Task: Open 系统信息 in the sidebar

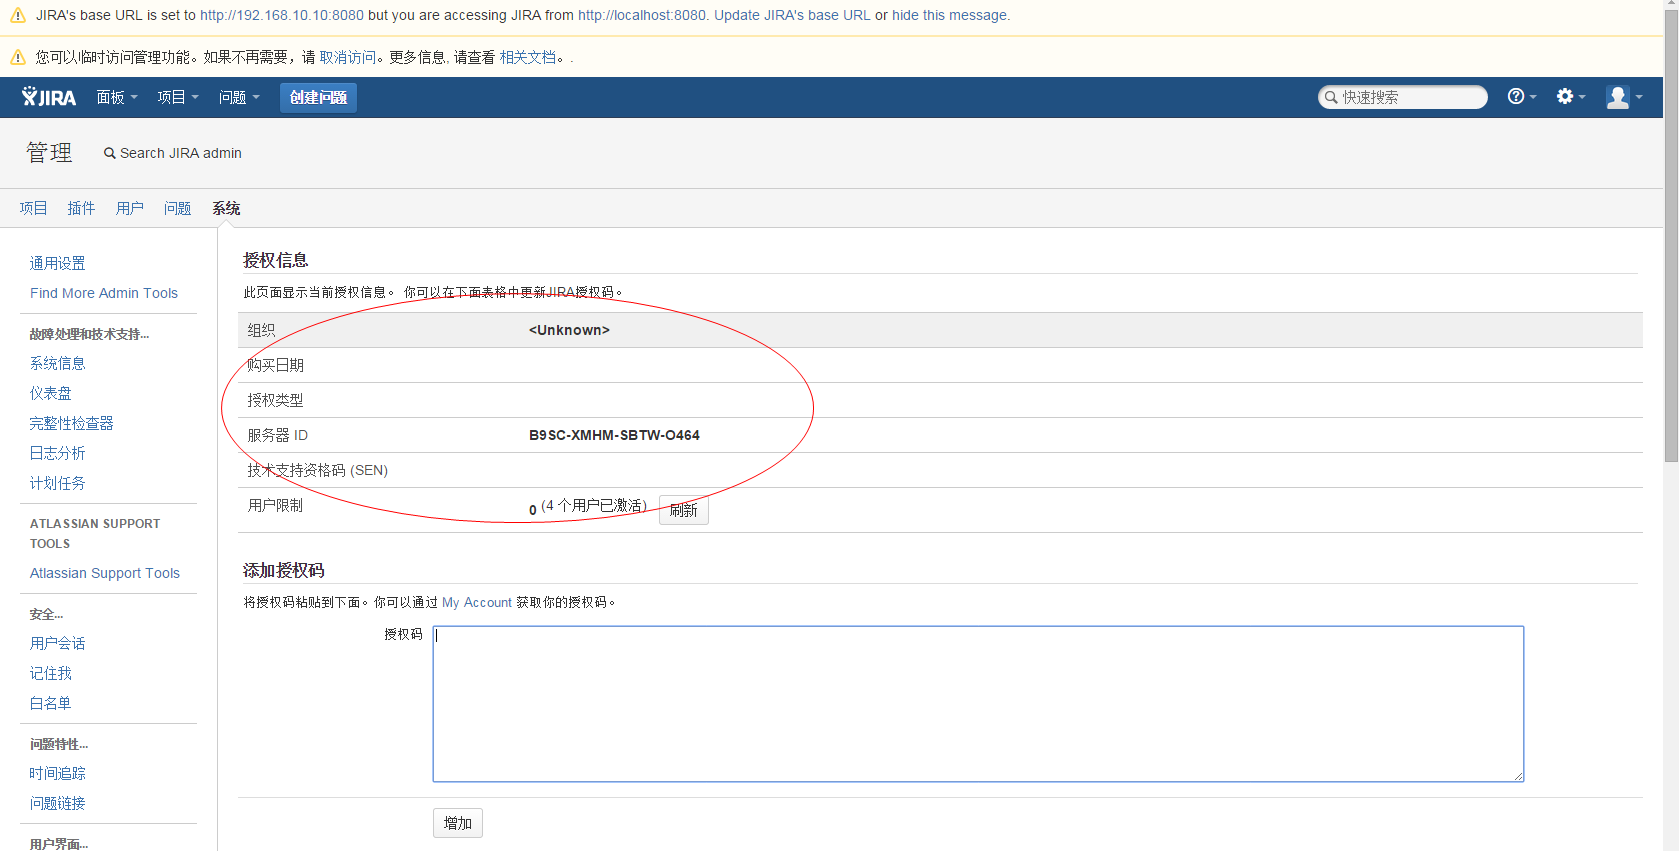Action: pyautogui.click(x=57, y=363)
